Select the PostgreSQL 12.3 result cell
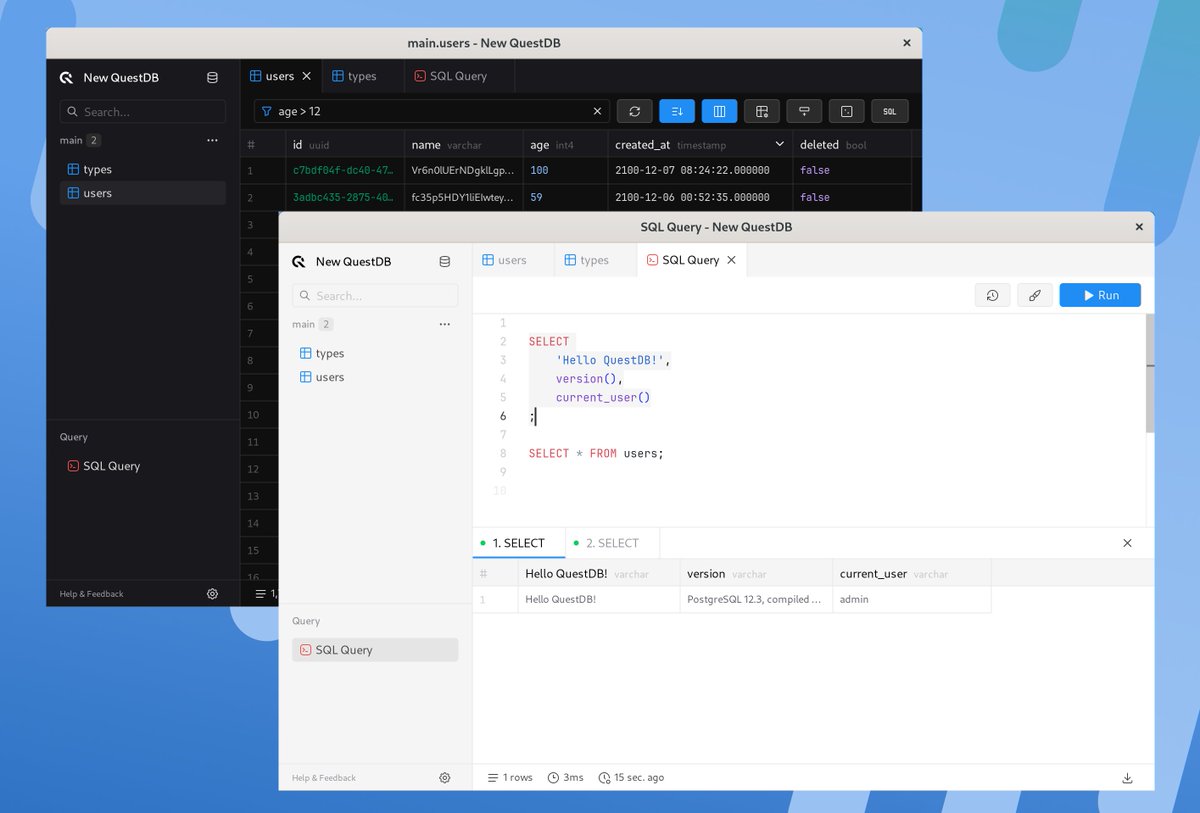This screenshot has height=813, width=1200. click(x=756, y=600)
